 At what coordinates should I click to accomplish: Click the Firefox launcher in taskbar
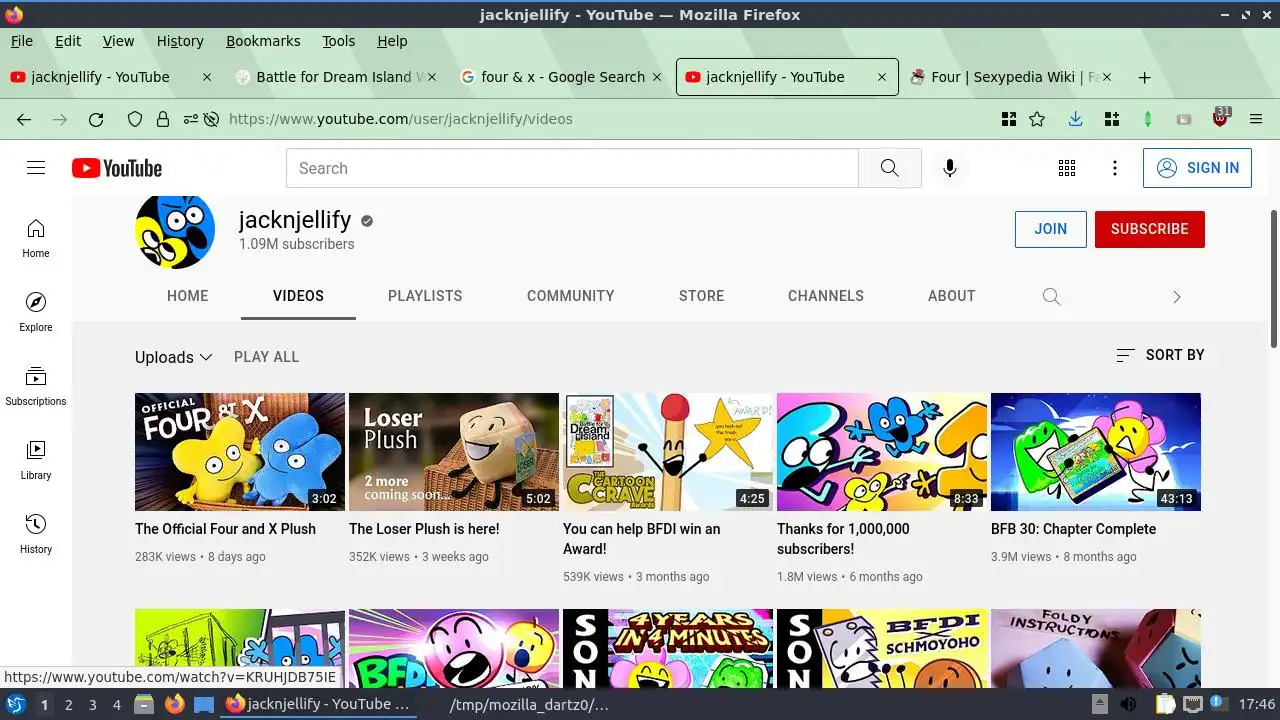click(175, 704)
